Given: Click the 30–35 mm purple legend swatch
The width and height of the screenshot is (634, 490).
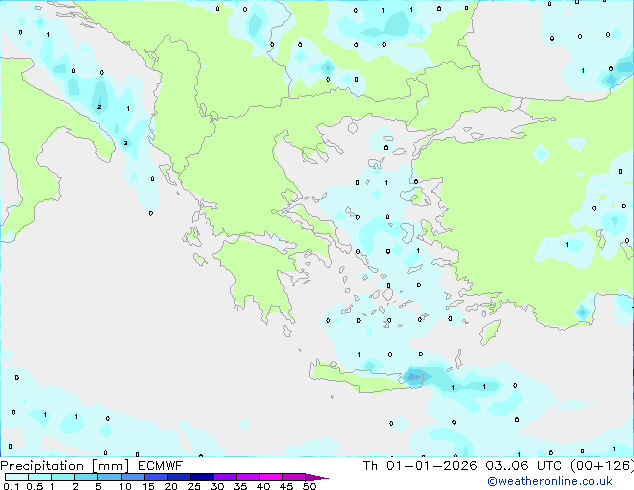Looking at the screenshot, I should pos(225,477).
